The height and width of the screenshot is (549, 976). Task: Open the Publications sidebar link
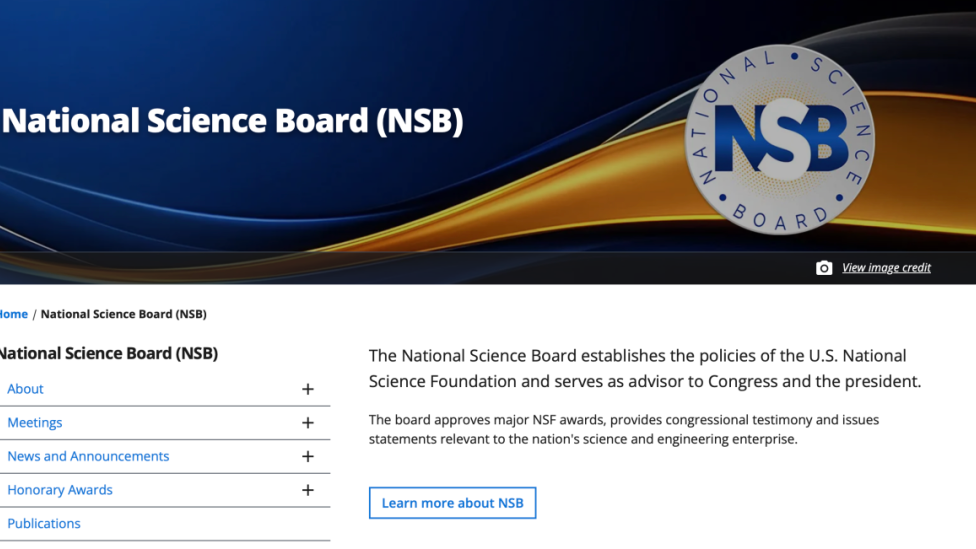(x=44, y=523)
